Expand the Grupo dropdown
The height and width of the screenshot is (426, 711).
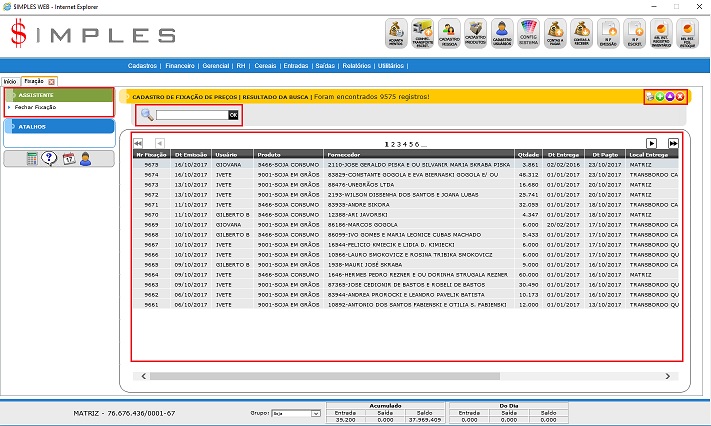point(316,412)
